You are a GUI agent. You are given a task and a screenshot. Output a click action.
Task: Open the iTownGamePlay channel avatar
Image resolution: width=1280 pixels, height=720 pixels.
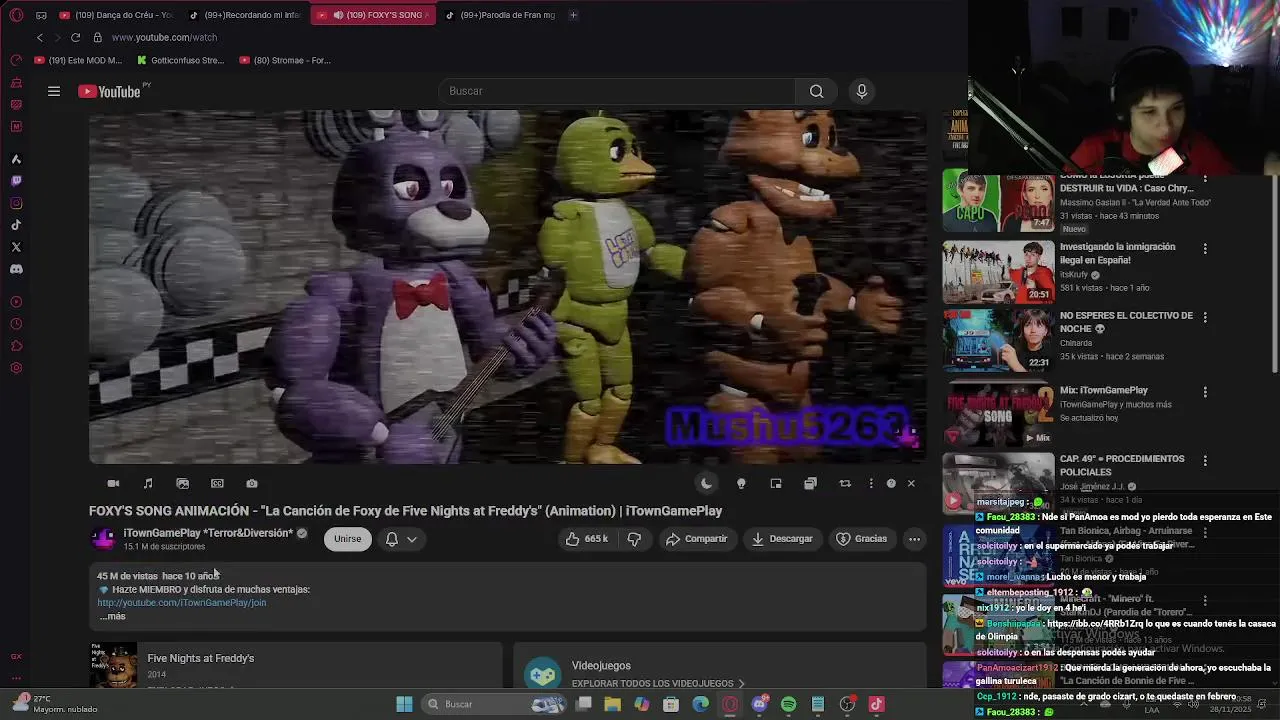[x=102, y=539]
